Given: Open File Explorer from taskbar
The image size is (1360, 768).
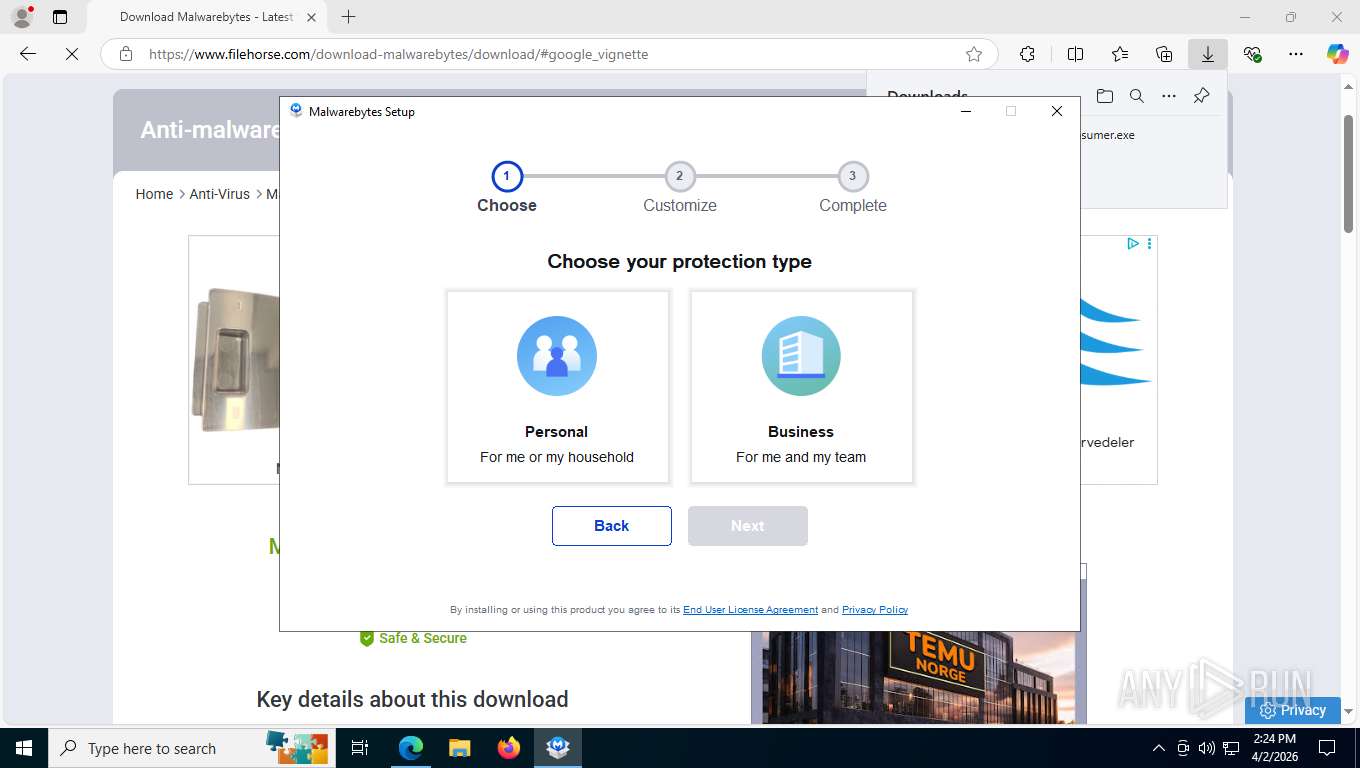Looking at the screenshot, I should [x=459, y=748].
